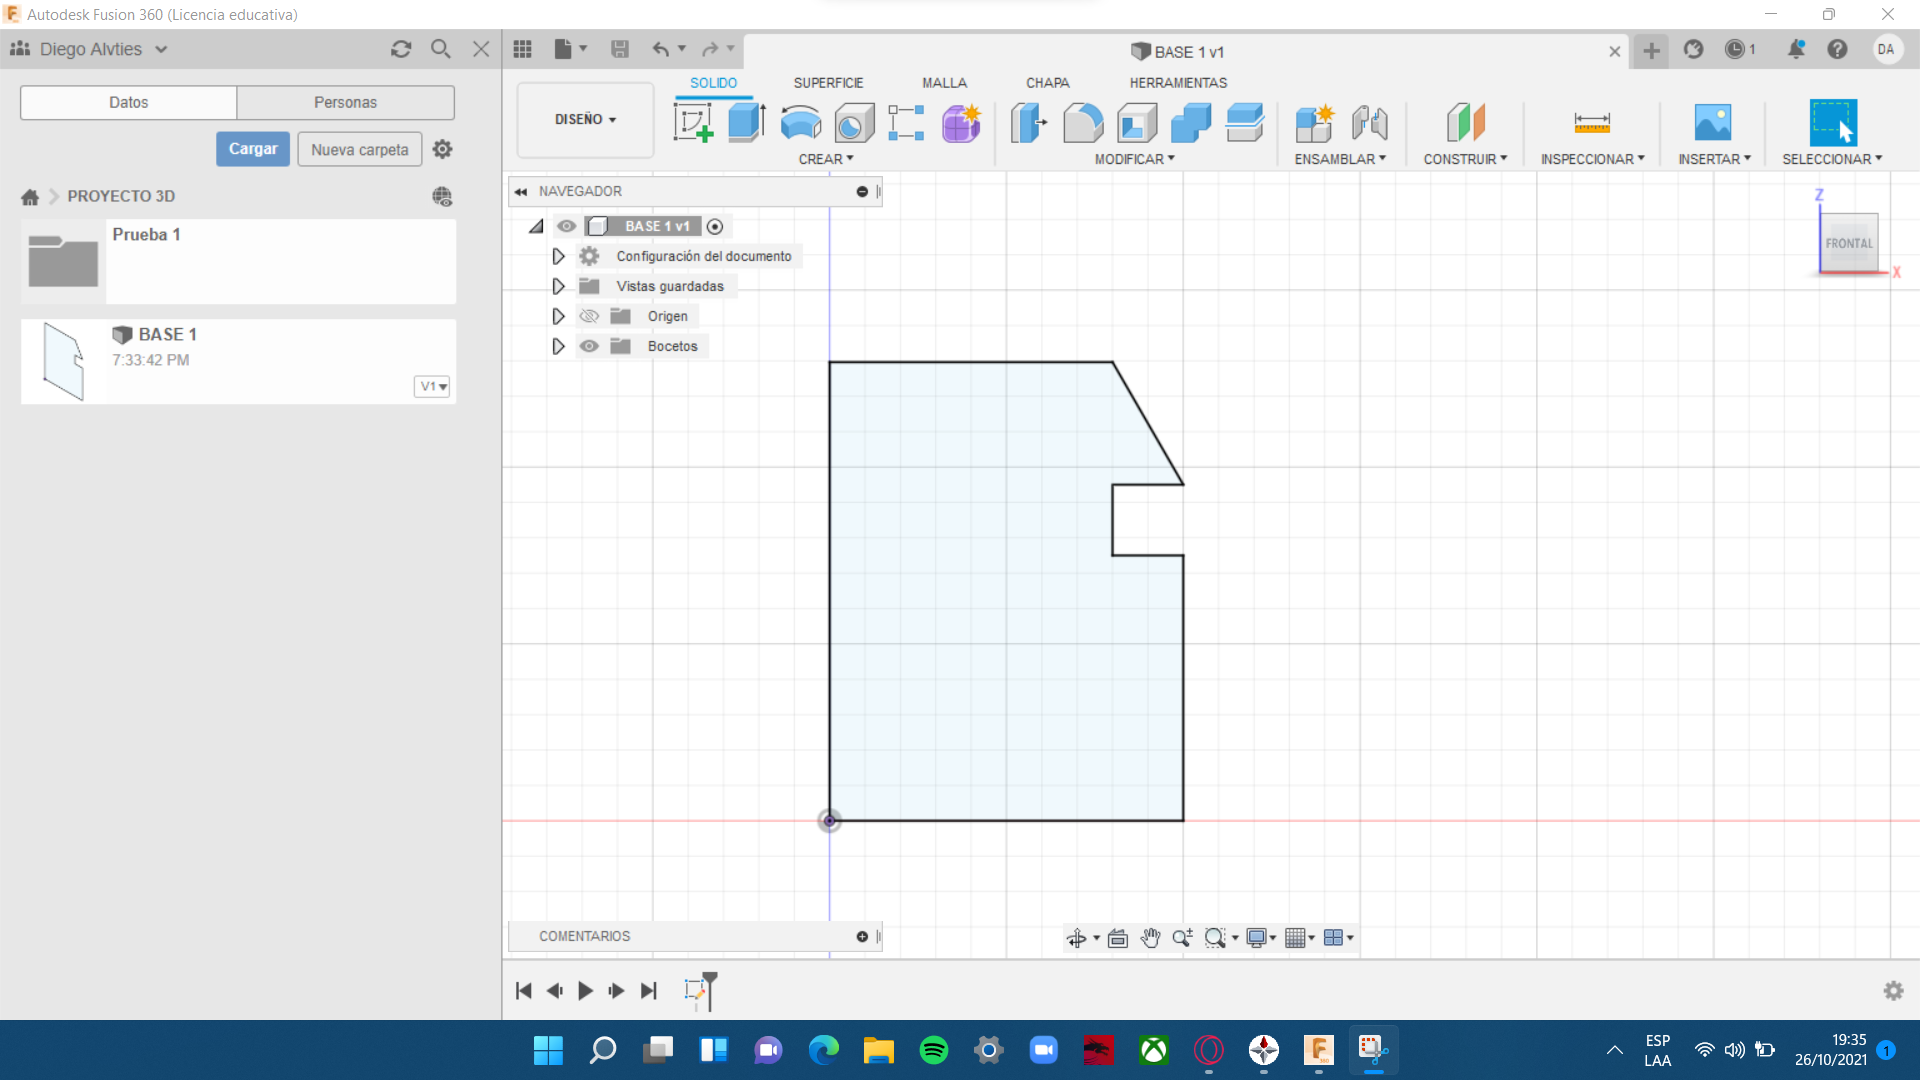Switch to the MALLA tab

click(x=944, y=83)
